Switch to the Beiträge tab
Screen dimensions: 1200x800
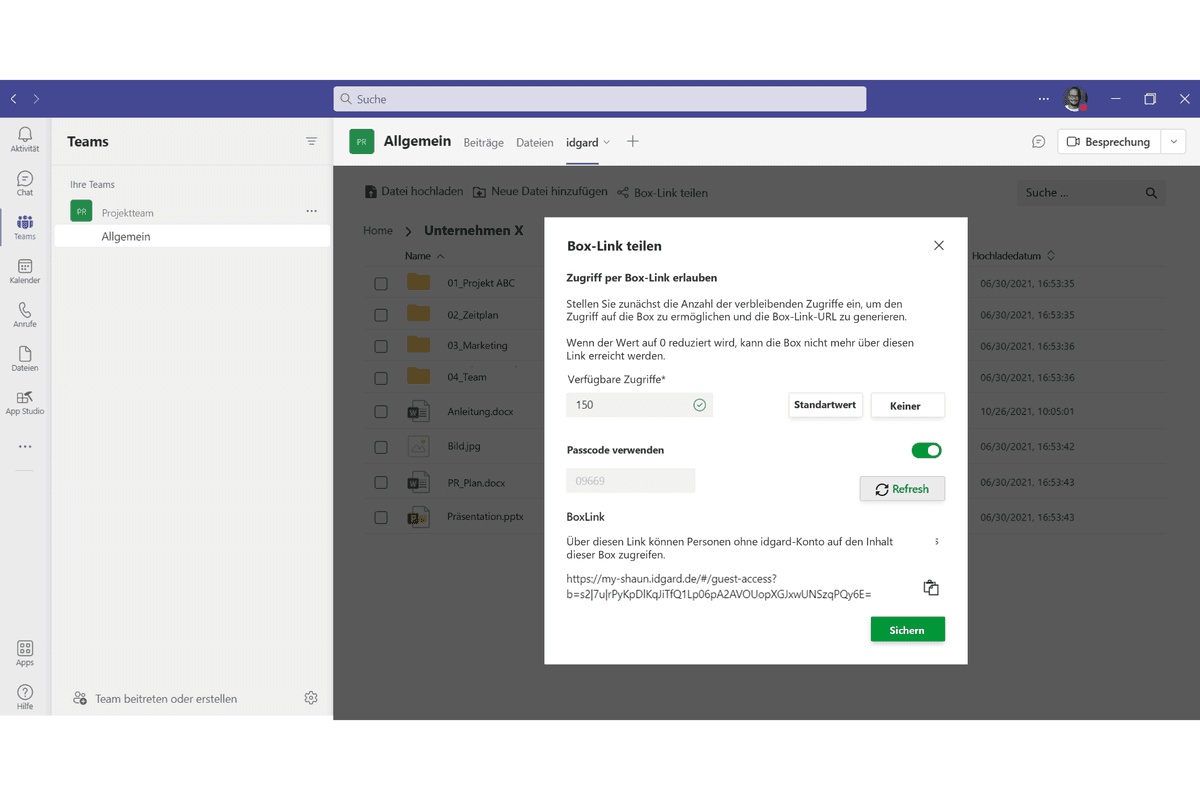coord(484,143)
